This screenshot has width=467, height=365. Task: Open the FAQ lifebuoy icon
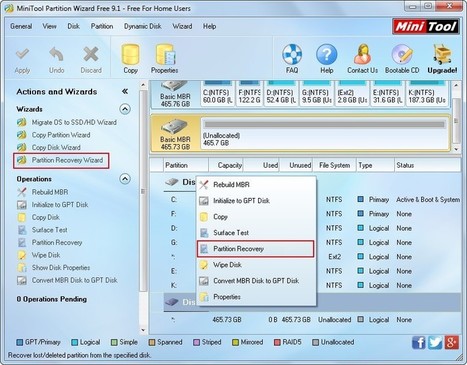(292, 59)
